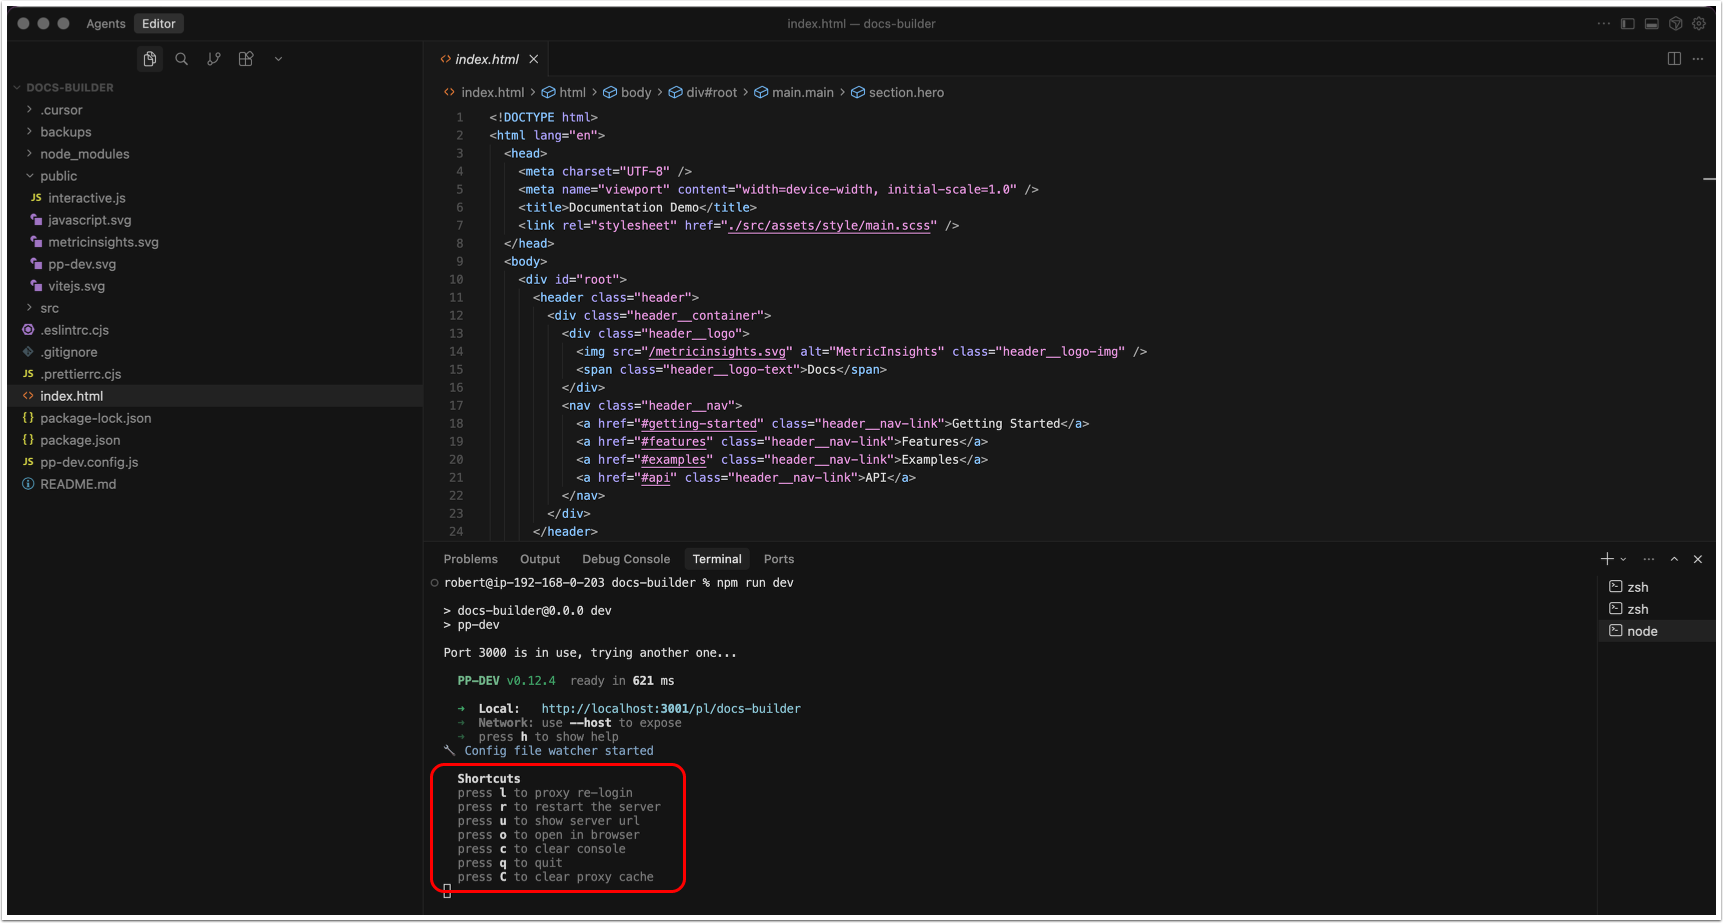Click the new terminal plus icon

point(1607,559)
